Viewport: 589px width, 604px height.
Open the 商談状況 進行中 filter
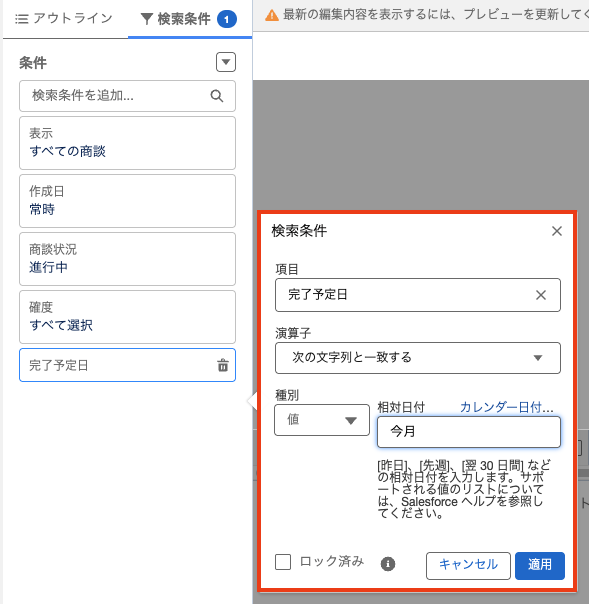[x=127, y=259]
